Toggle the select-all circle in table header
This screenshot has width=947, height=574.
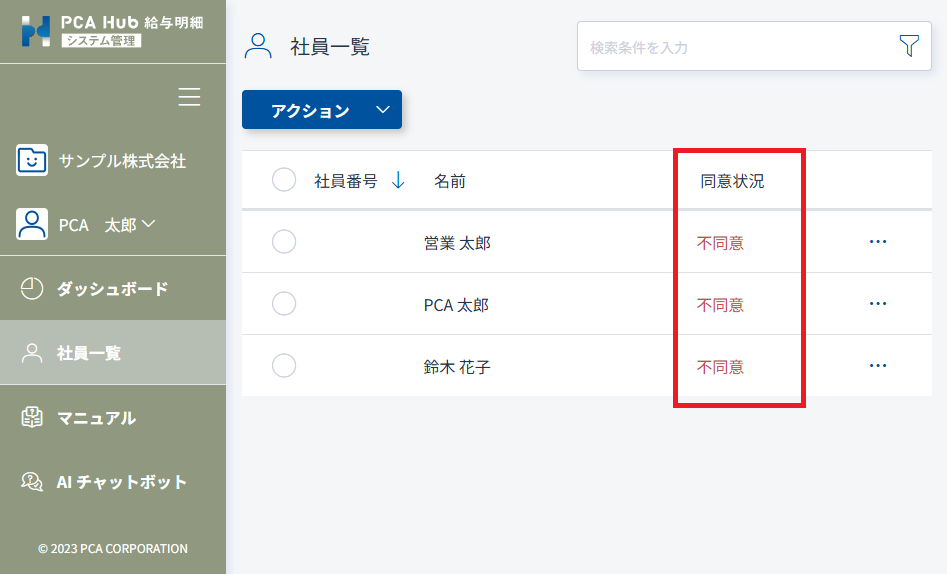pos(284,179)
